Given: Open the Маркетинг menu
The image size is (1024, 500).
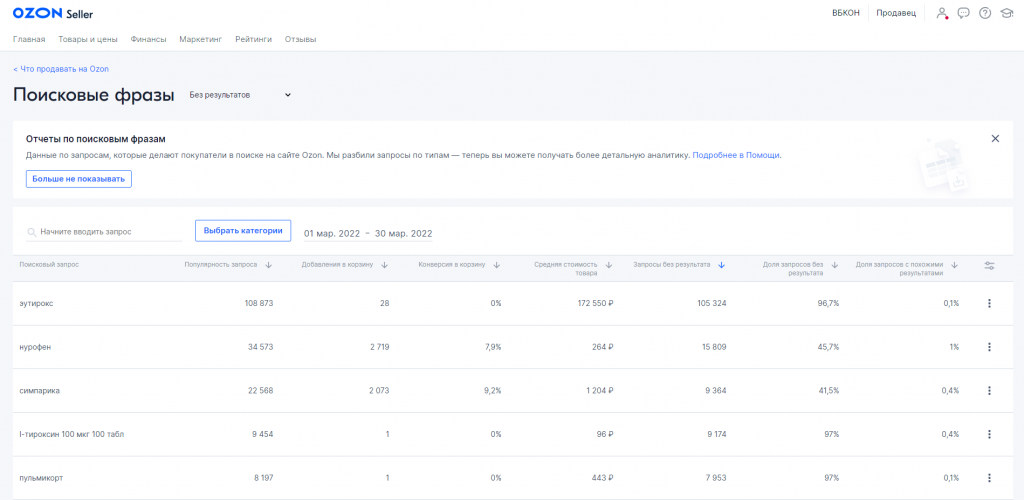Looking at the screenshot, I should [201, 39].
